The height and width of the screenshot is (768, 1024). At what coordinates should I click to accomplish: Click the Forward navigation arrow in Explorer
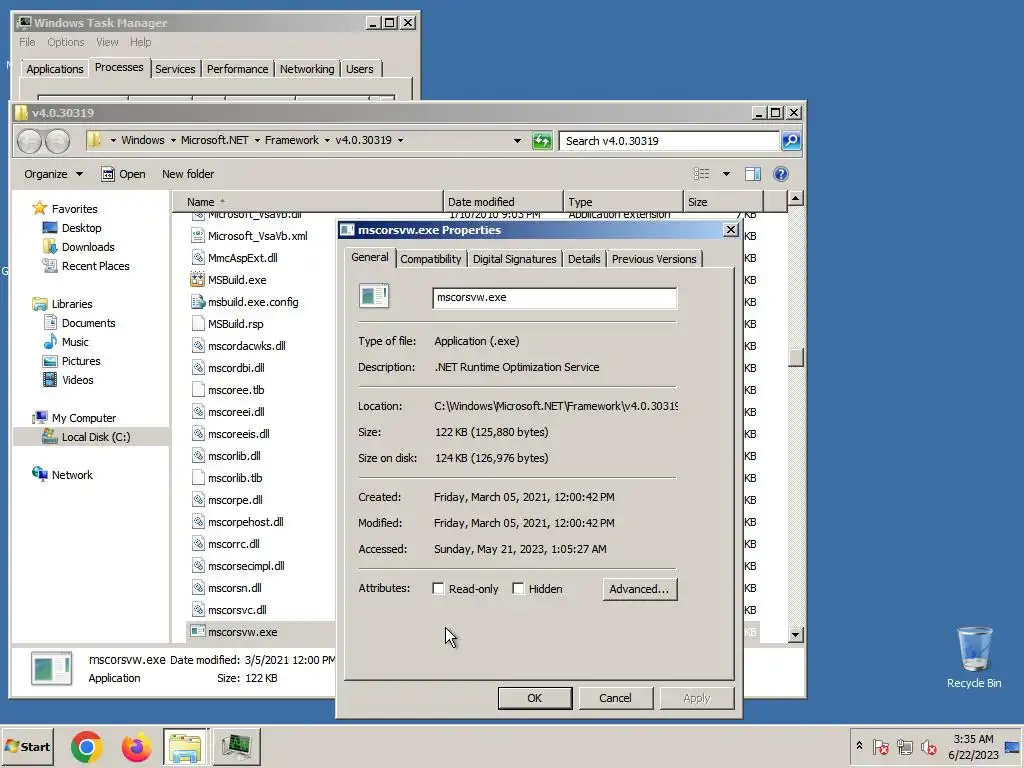[x=57, y=141]
